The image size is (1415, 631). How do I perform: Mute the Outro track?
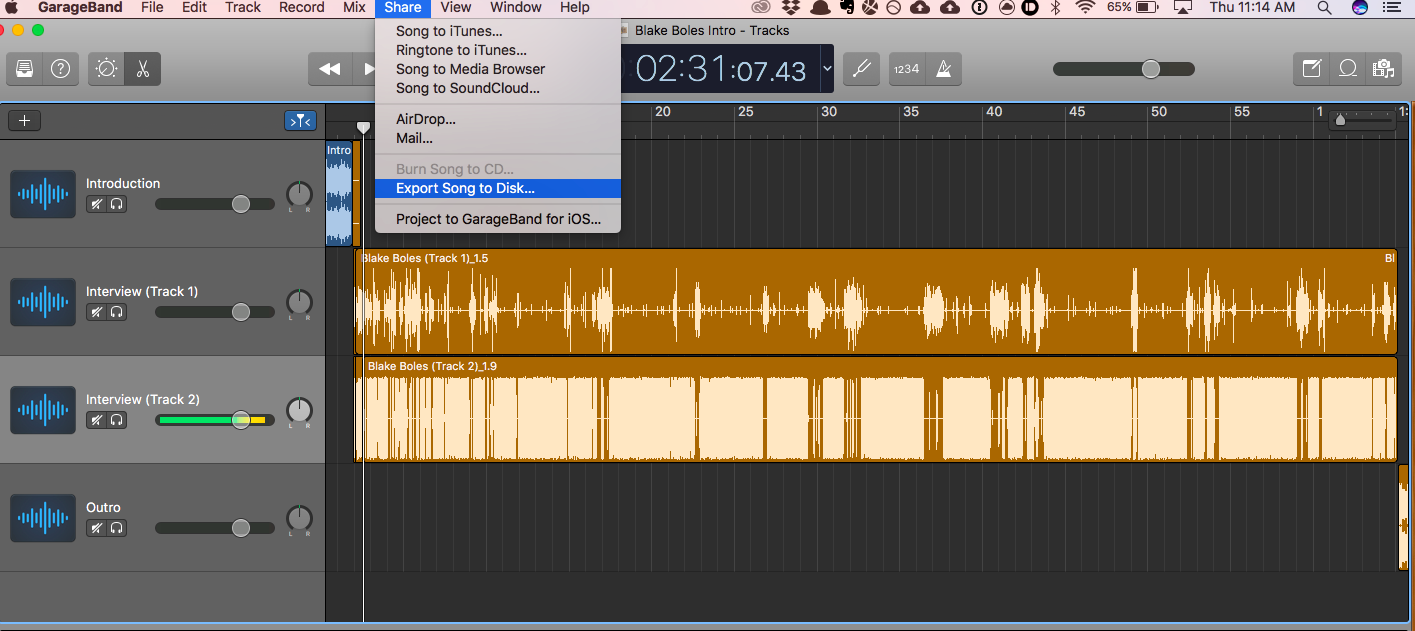tap(96, 528)
